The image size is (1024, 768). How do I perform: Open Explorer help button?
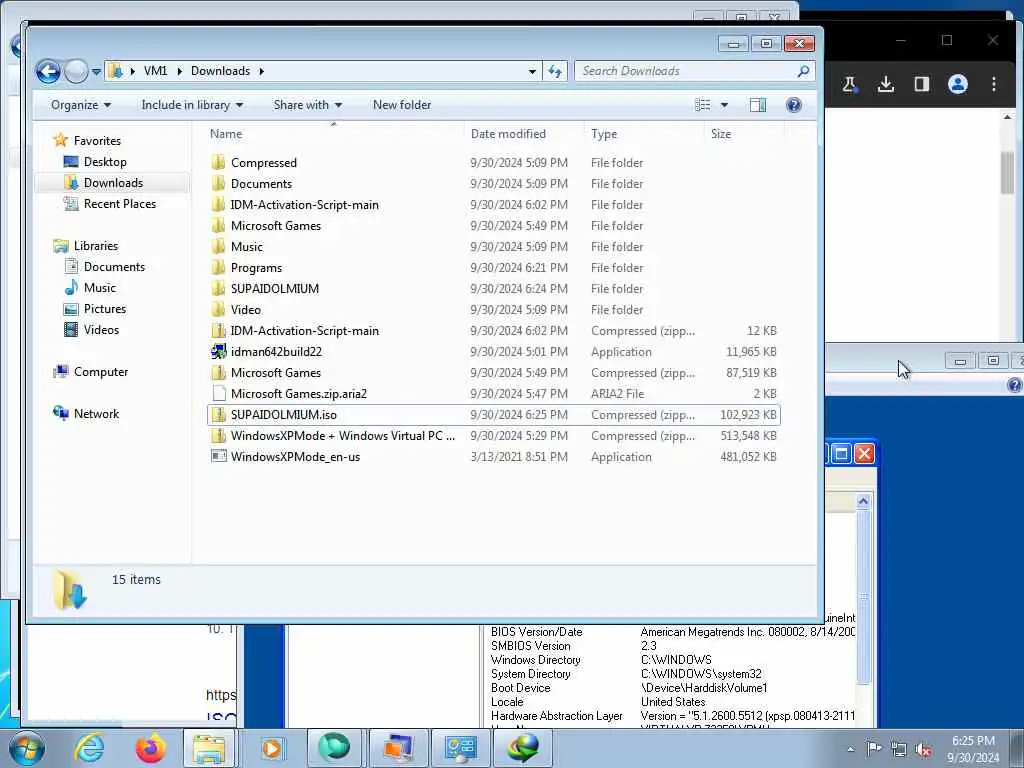coord(793,105)
